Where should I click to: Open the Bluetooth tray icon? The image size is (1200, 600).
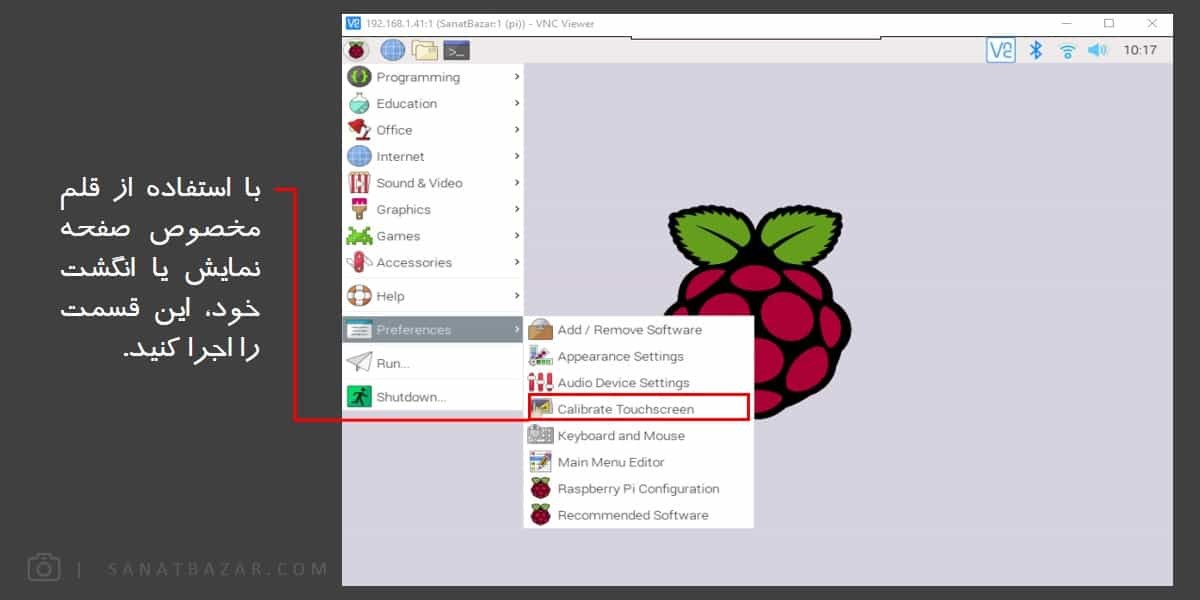pos(1036,50)
